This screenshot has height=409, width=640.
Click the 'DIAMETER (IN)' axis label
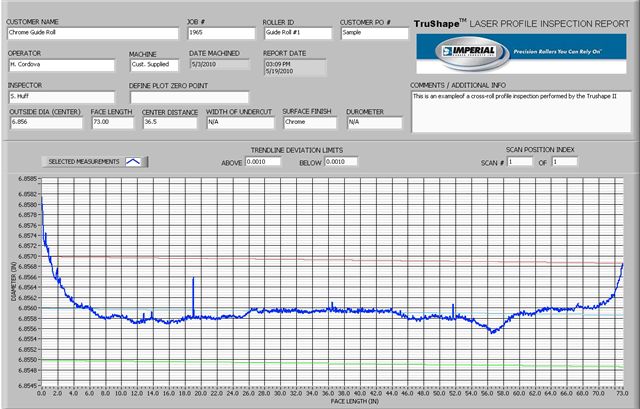pyautogui.click(x=14, y=282)
